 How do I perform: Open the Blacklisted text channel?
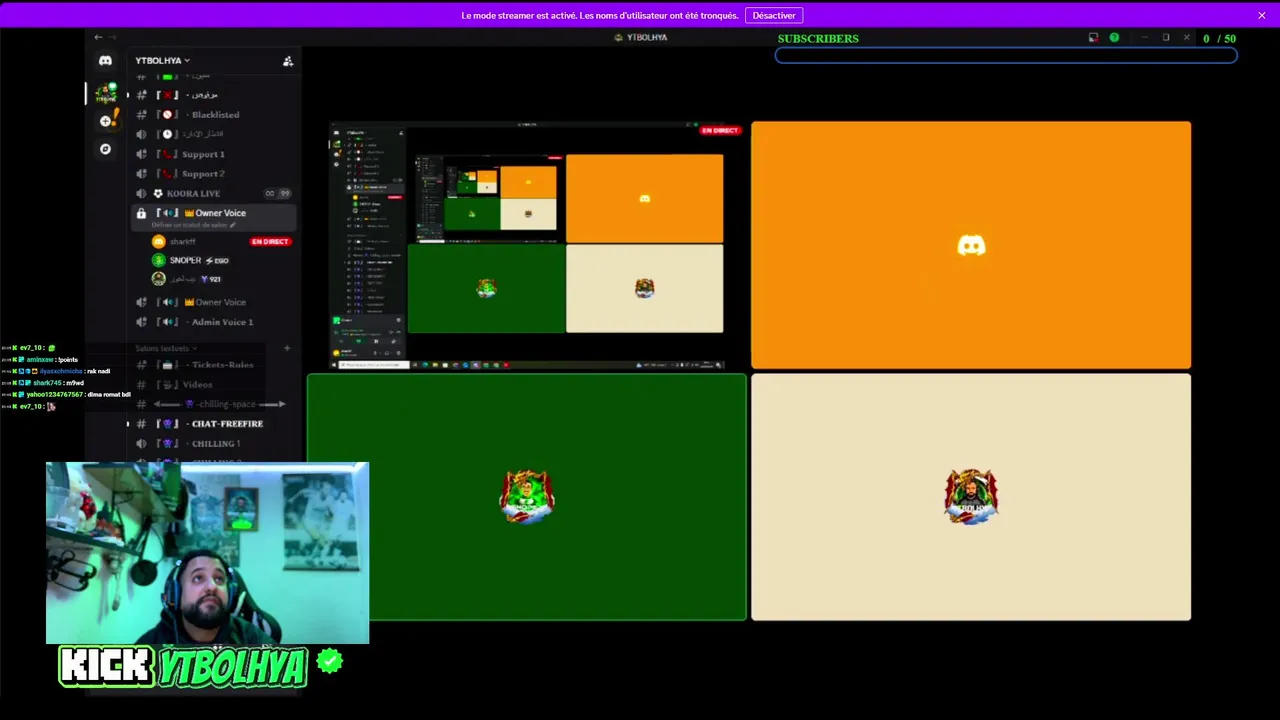215,115
